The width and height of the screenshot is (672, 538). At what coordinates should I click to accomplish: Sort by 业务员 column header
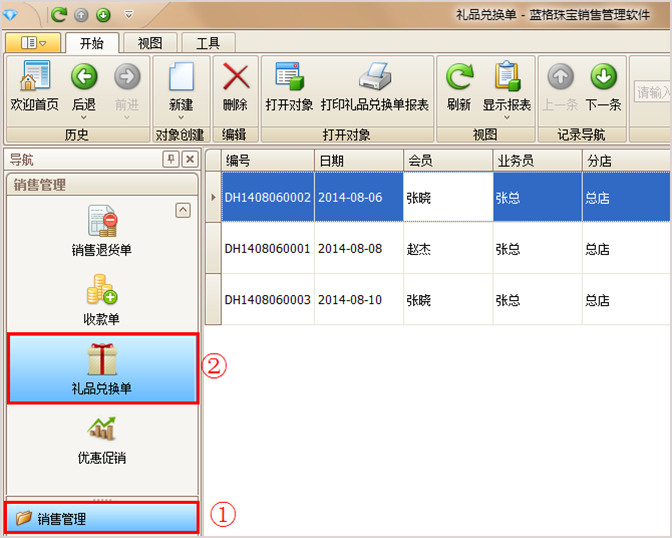537,161
